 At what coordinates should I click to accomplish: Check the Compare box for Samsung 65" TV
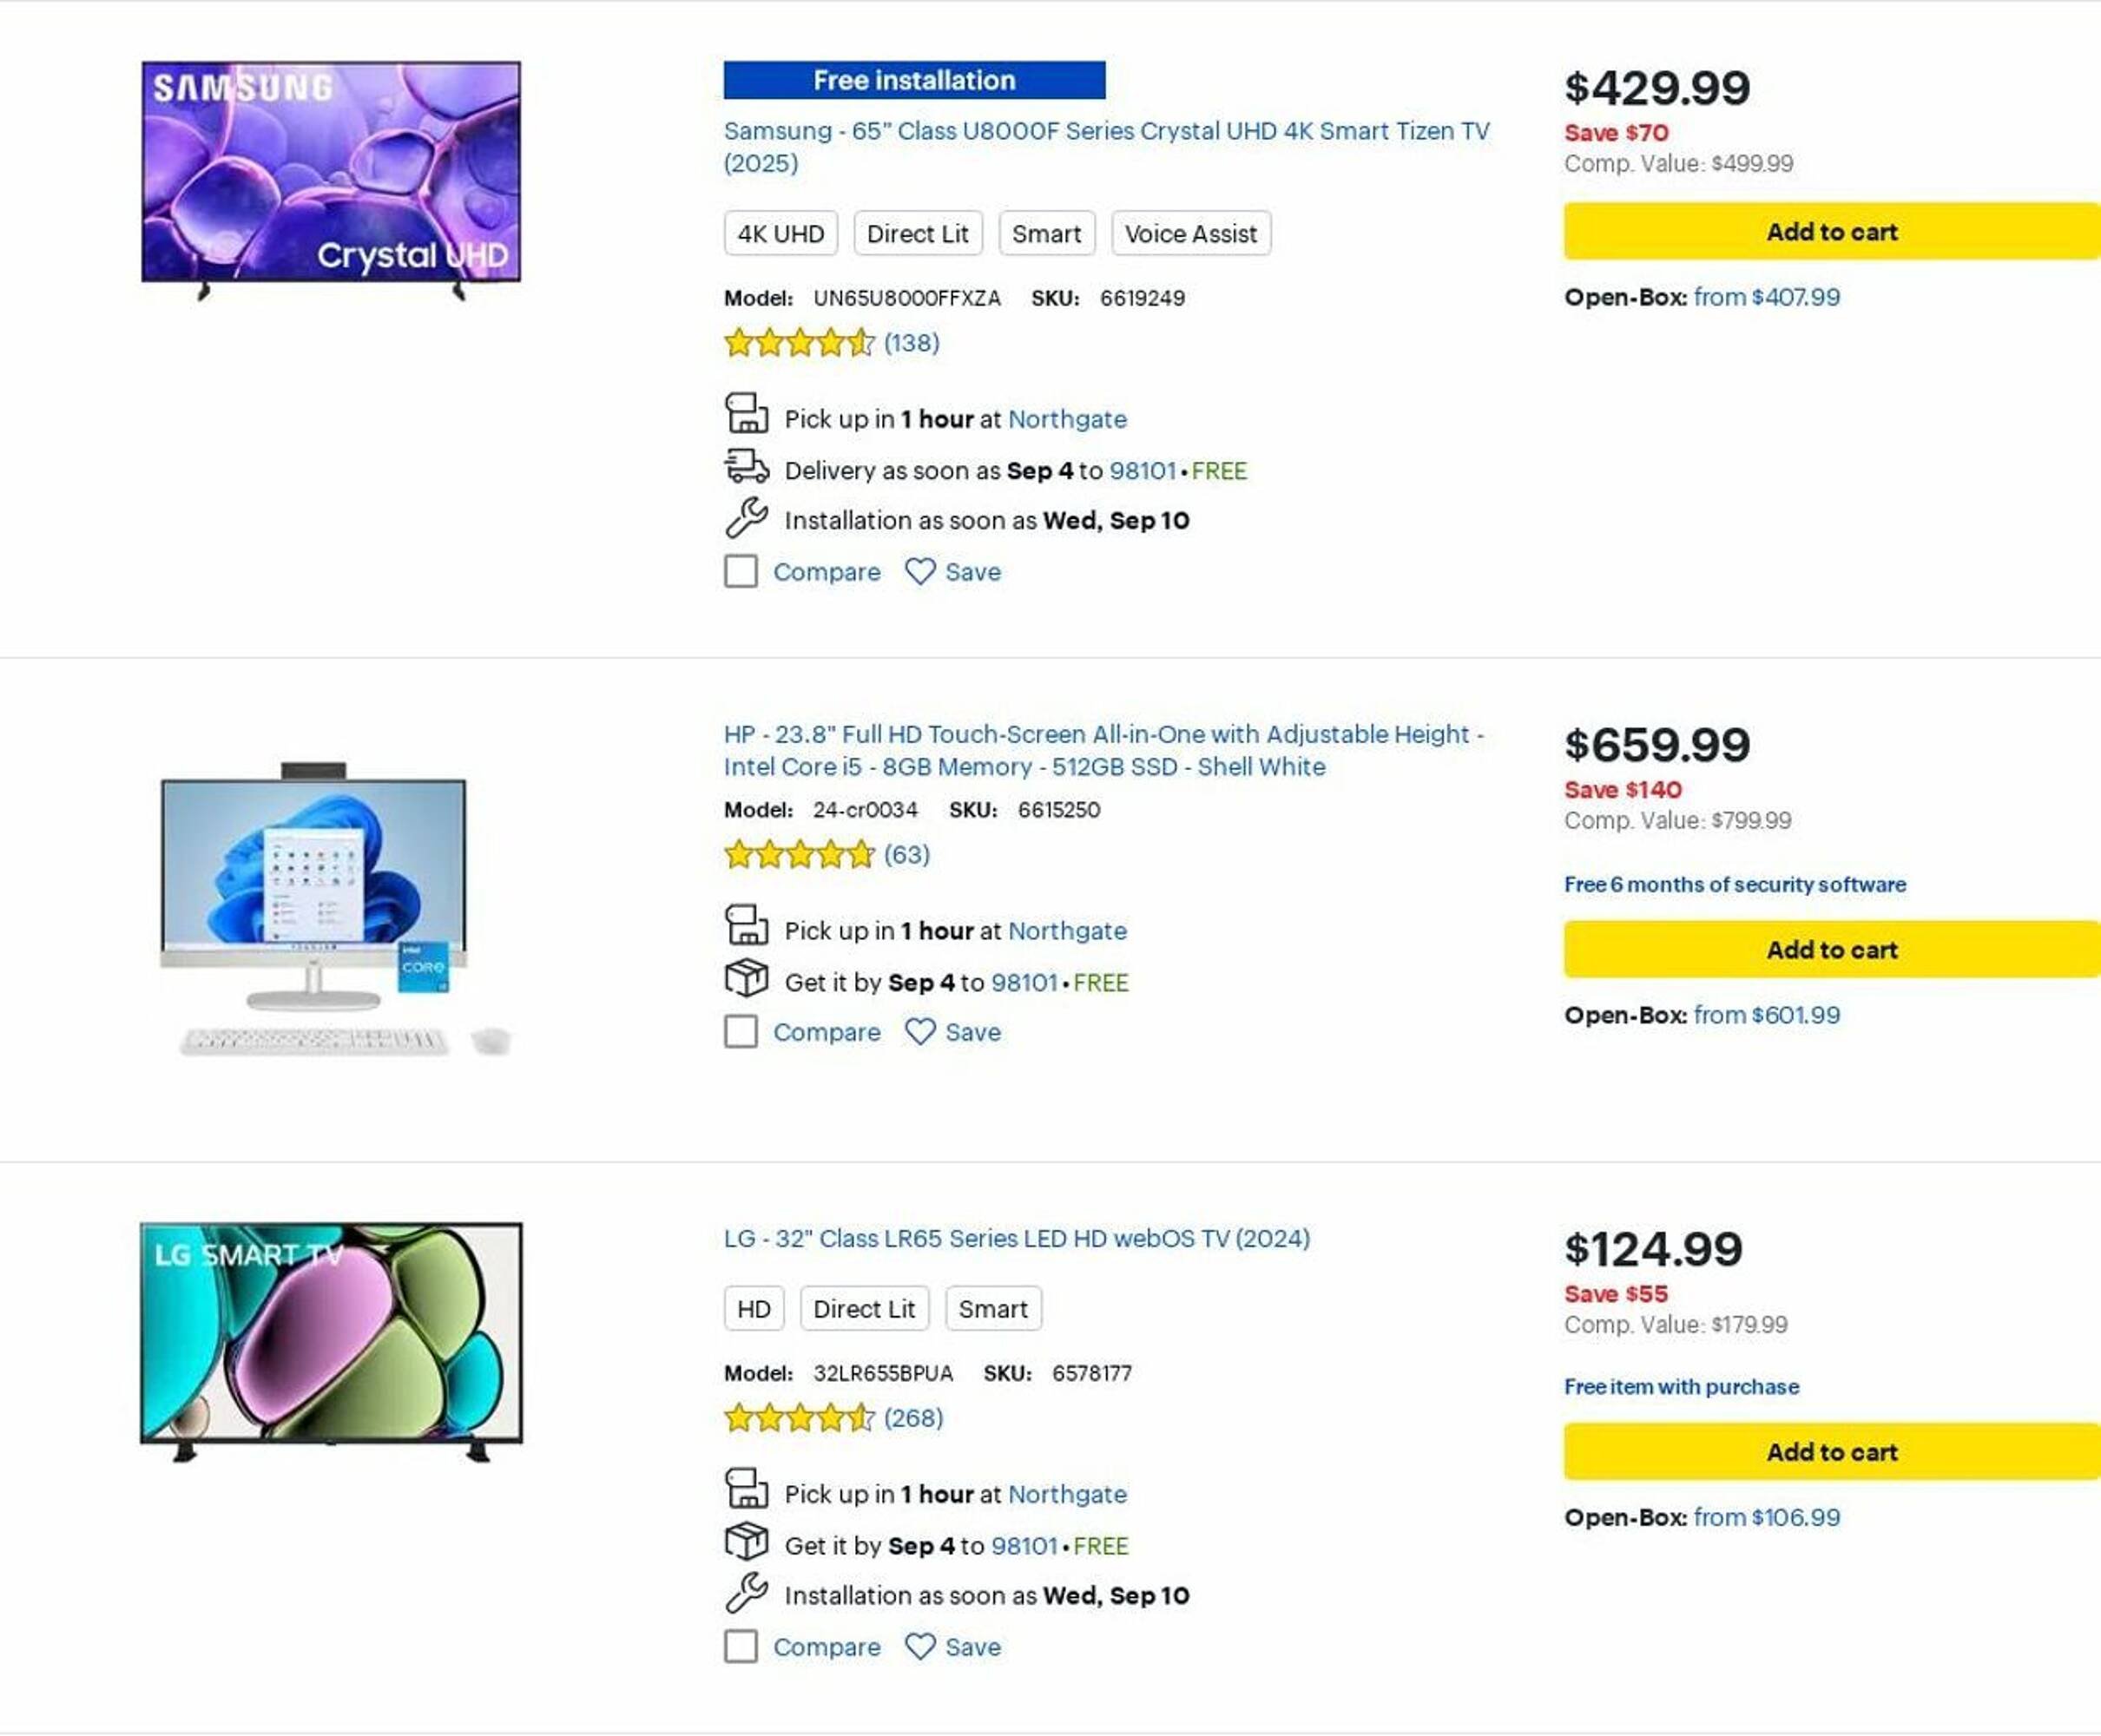tap(741, 572)
